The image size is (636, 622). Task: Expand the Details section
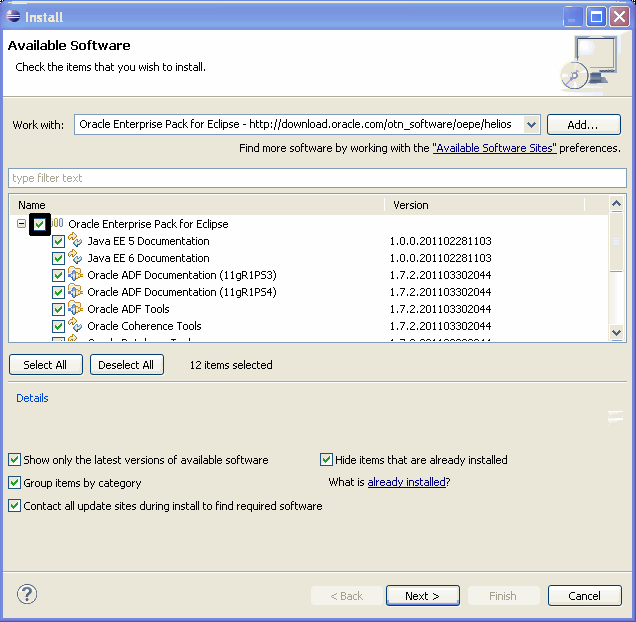click(32, 398)
